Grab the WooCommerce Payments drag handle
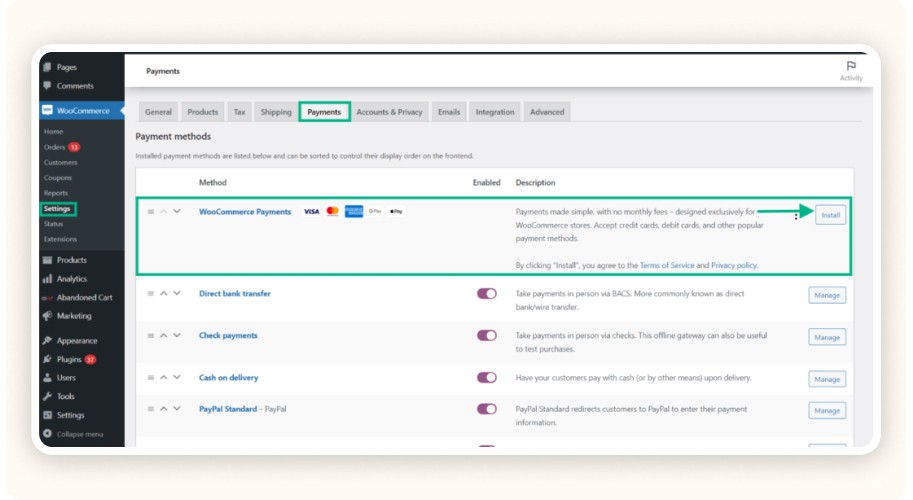The width and height of the screenshot is (913, 500). click(x=151, y=212)
